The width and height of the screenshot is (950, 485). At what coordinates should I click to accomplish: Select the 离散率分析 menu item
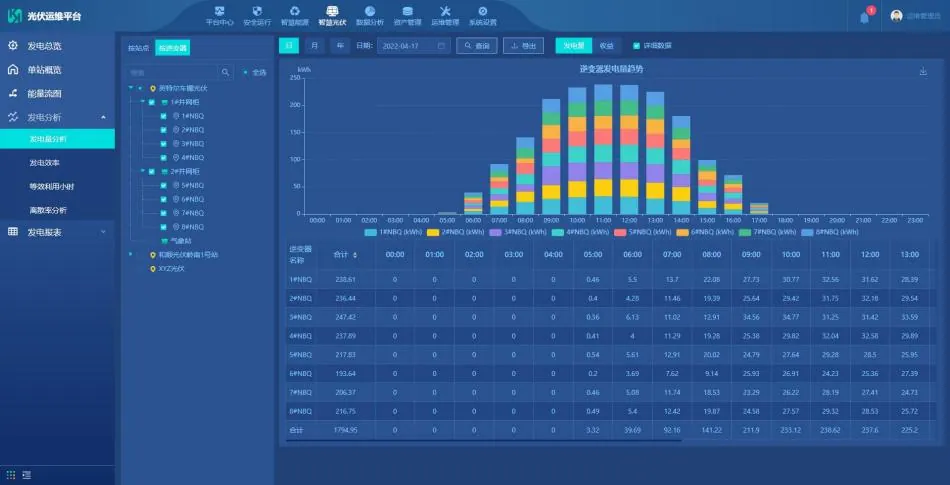click(48, 210)
